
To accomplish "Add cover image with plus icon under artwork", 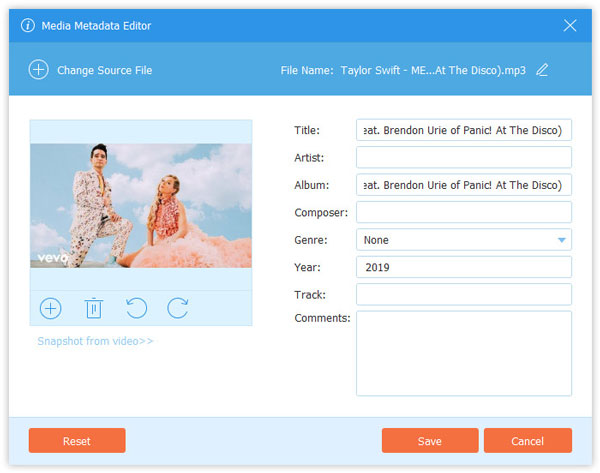I will (x=51, y=308).
